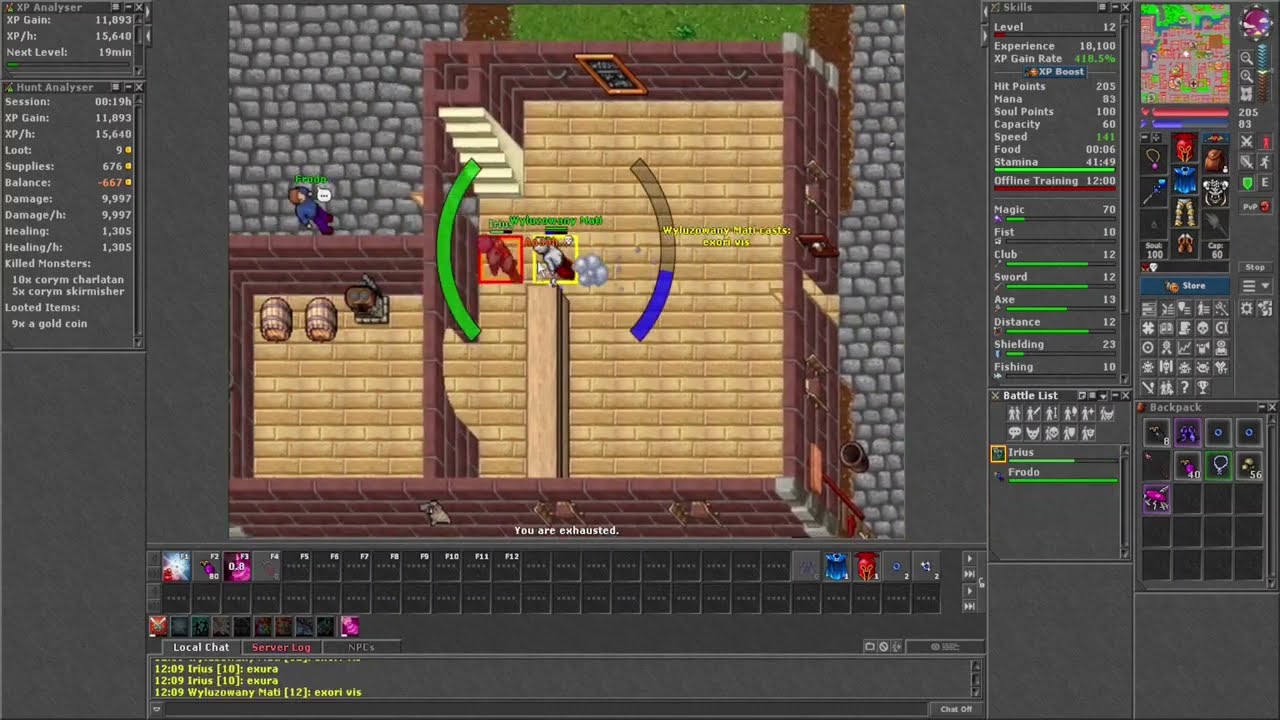Click blue armor action bar slot
The image size is (1280, 720).
pos(836,567)
